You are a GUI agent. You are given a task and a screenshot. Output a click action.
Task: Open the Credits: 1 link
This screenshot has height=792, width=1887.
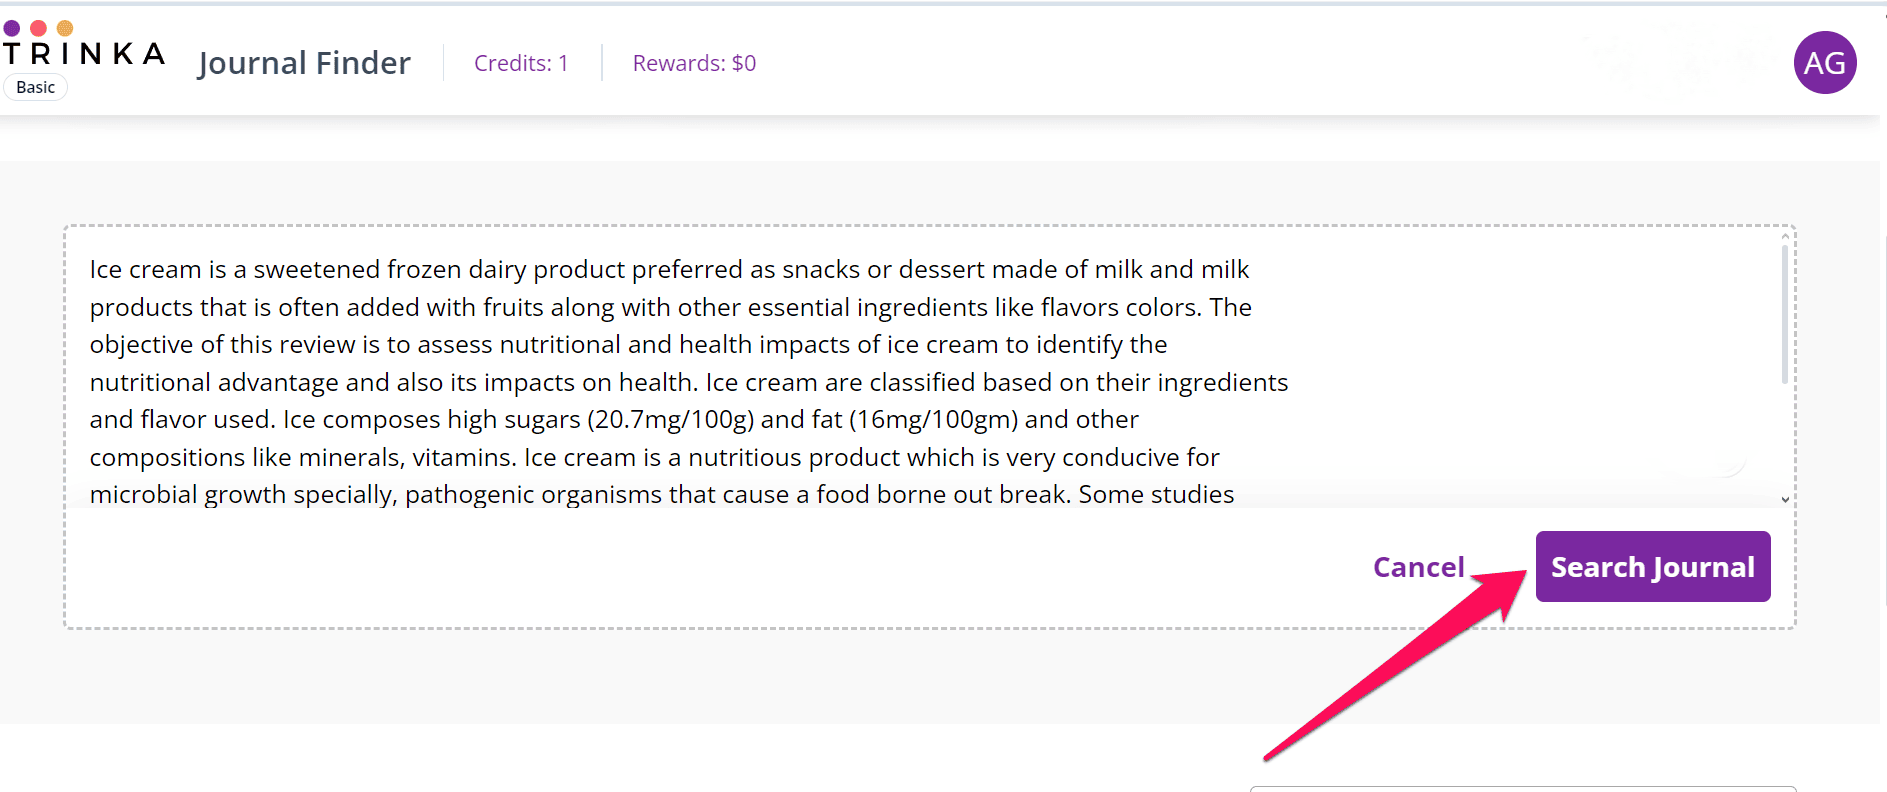click(x=521, y=63)
